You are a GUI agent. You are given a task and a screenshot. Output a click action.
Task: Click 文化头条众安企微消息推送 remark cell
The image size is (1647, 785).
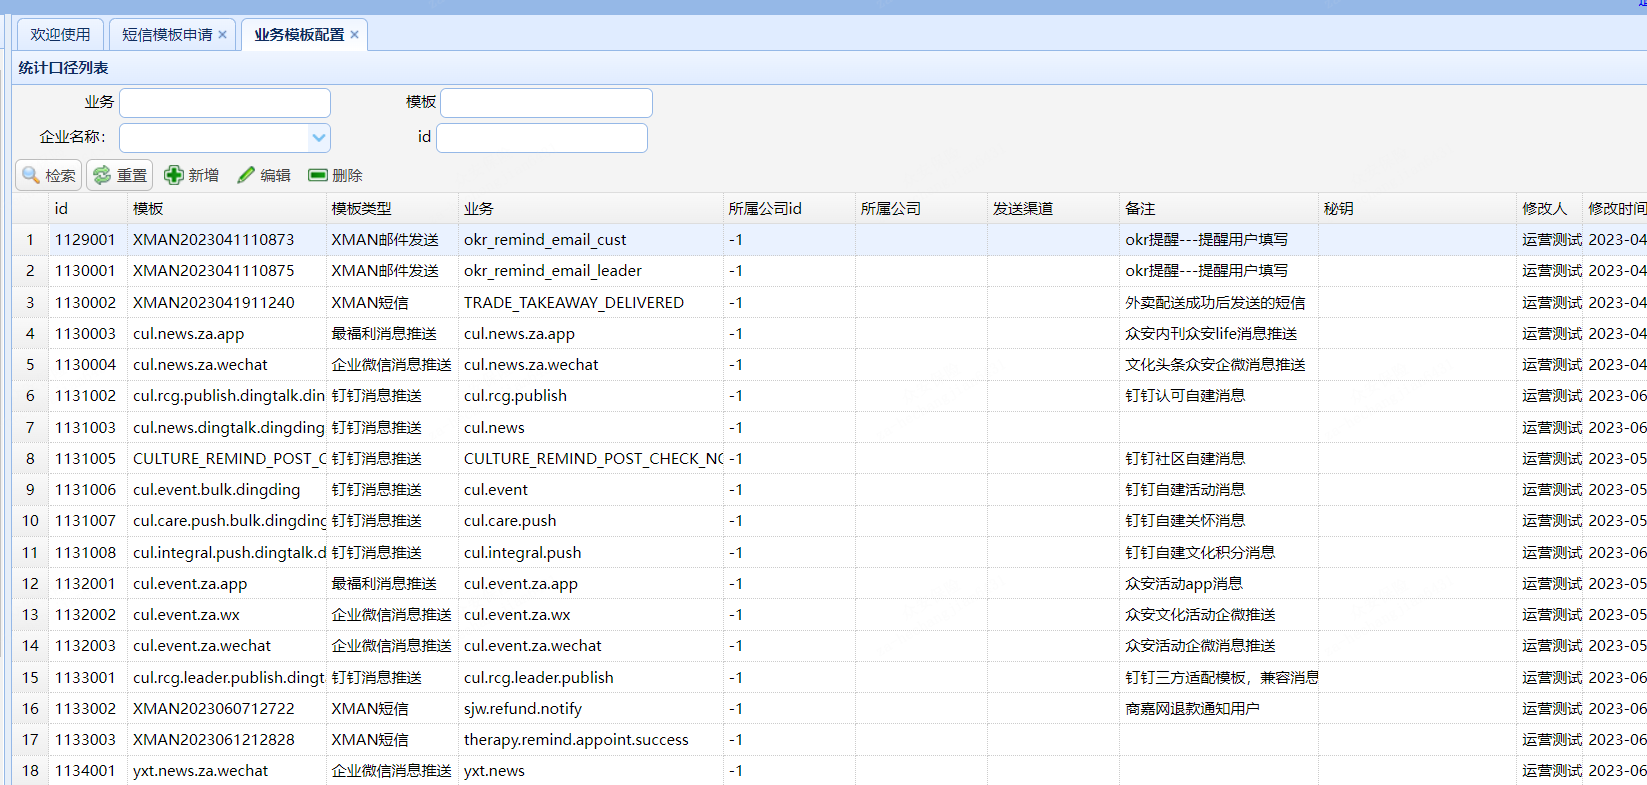(x=1219, y=364)
